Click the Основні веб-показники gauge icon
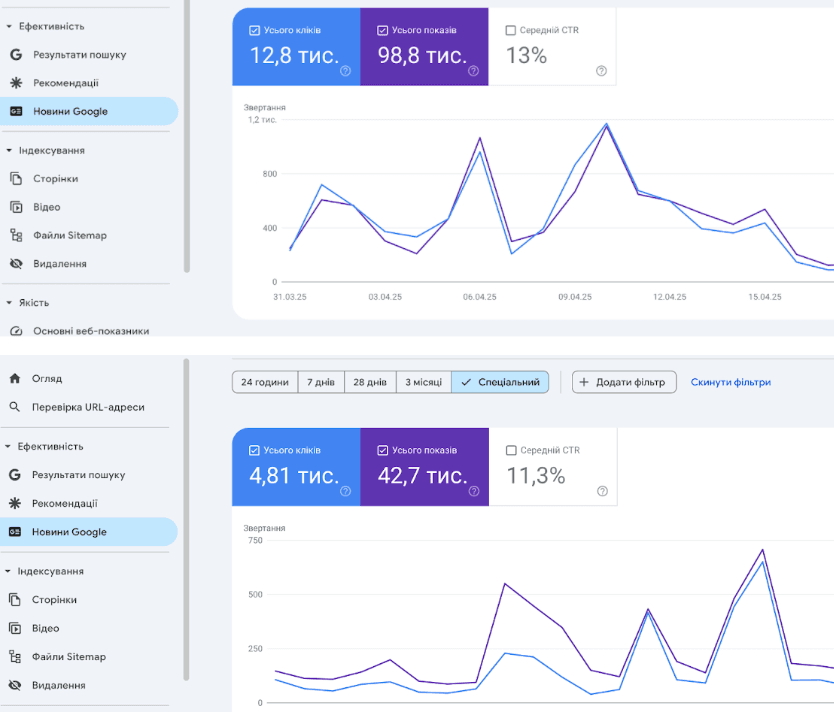This screenshot has width=834, height=712. click(15, 331)
